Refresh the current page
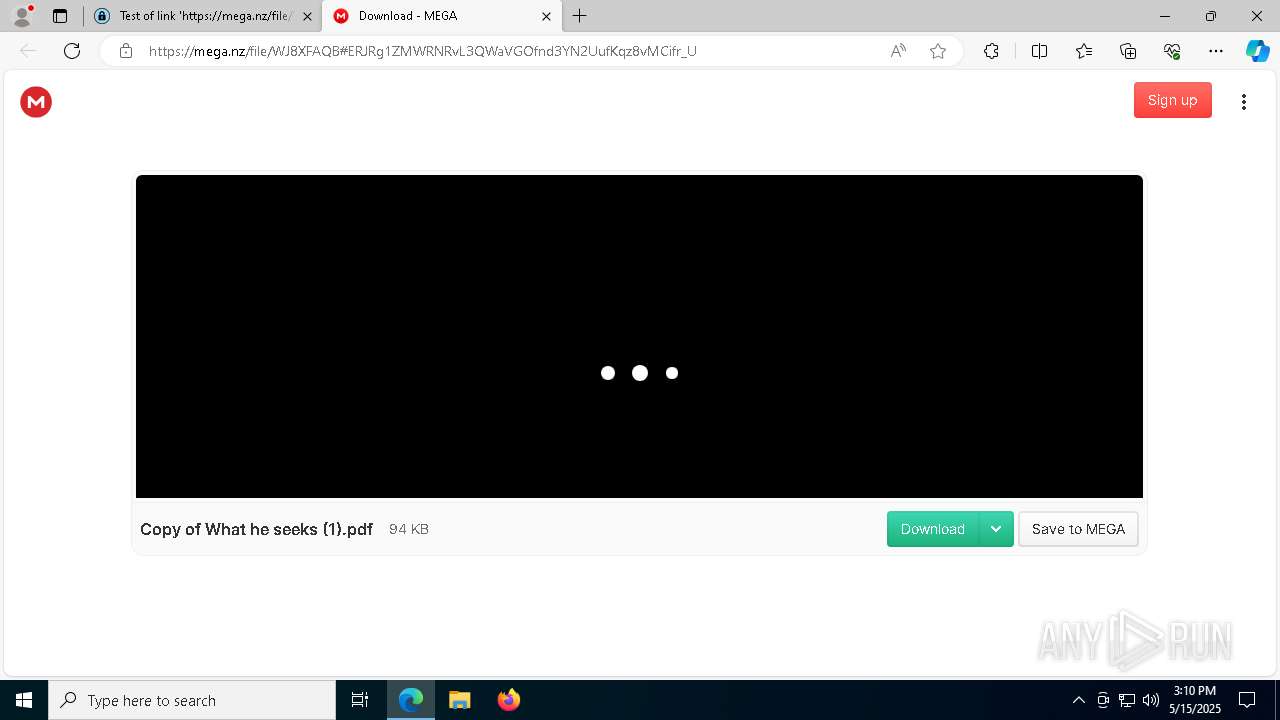Viewport: 1280px width, 720px height. pos(72,51)
